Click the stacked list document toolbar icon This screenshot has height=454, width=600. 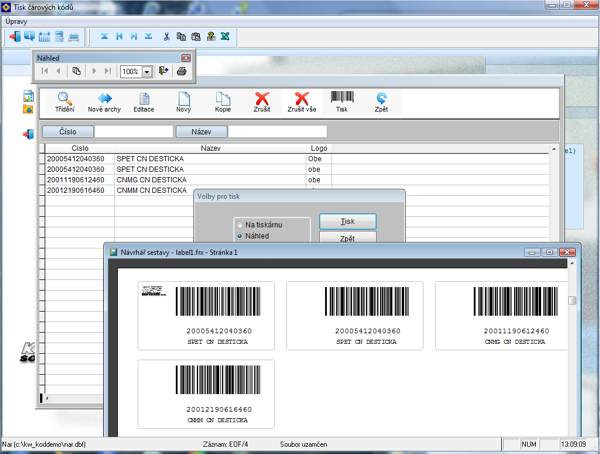59,37
